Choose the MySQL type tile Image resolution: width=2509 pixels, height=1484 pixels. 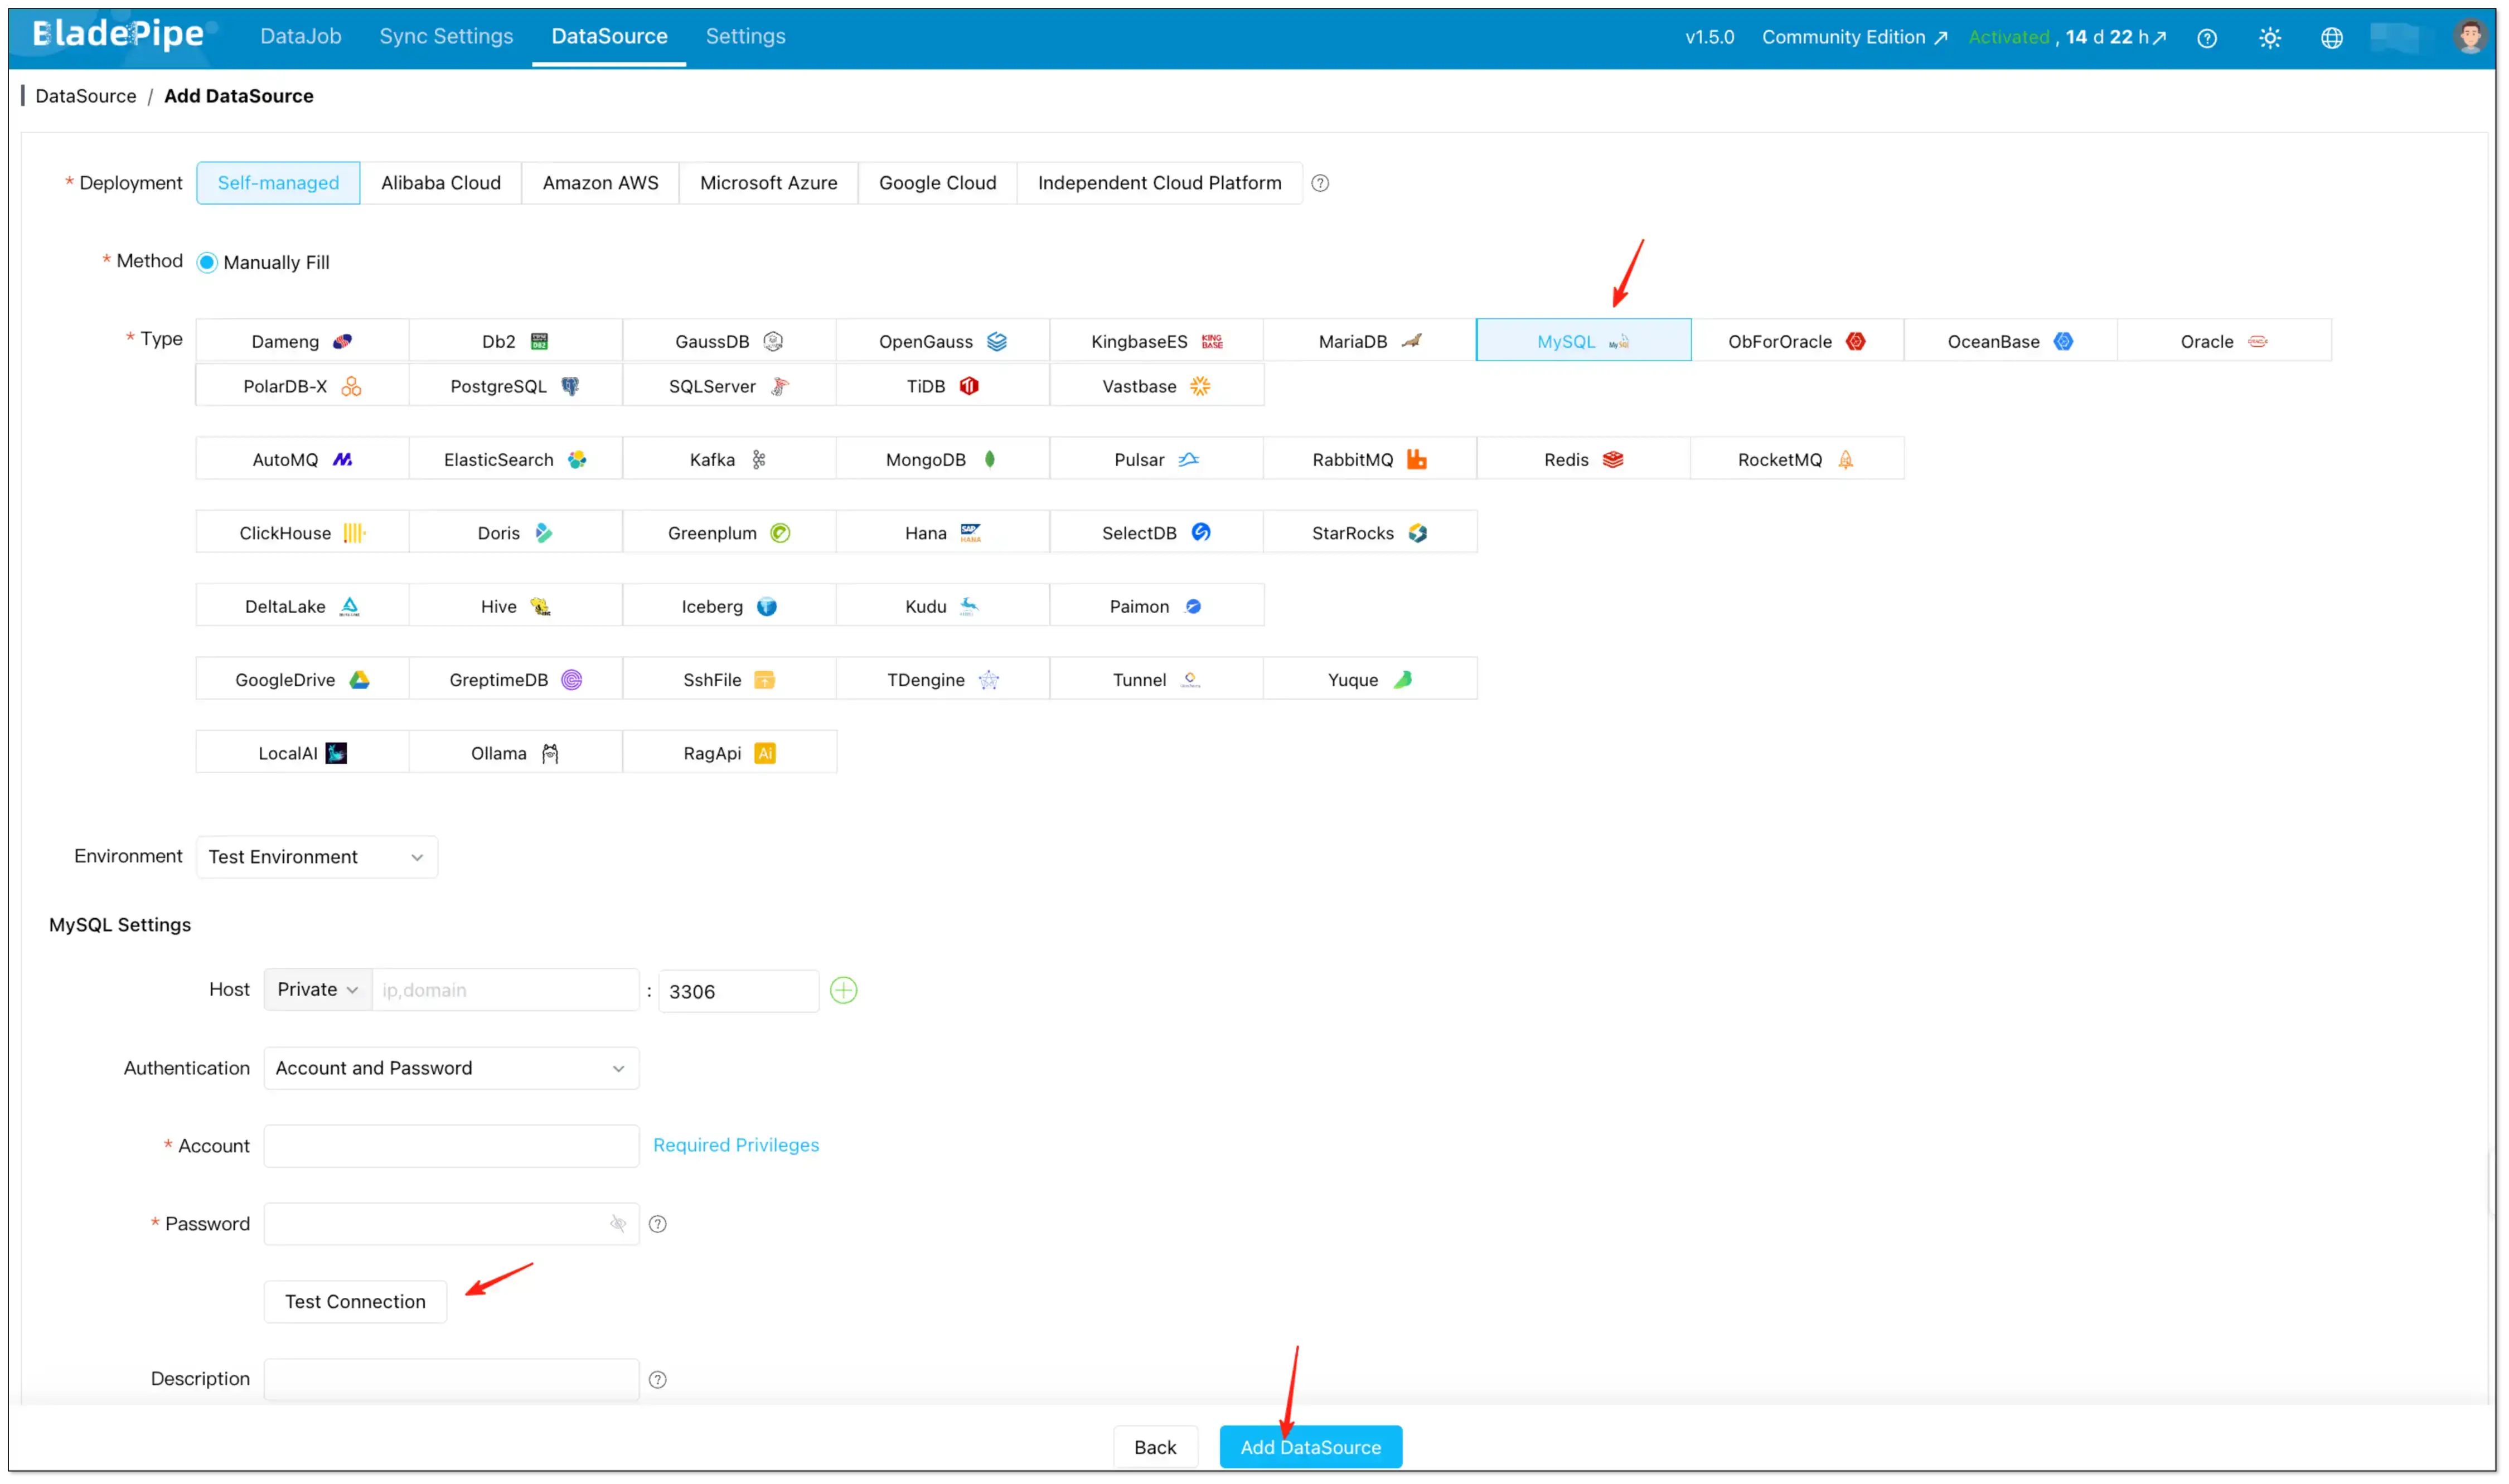(x=1583, y=341)
